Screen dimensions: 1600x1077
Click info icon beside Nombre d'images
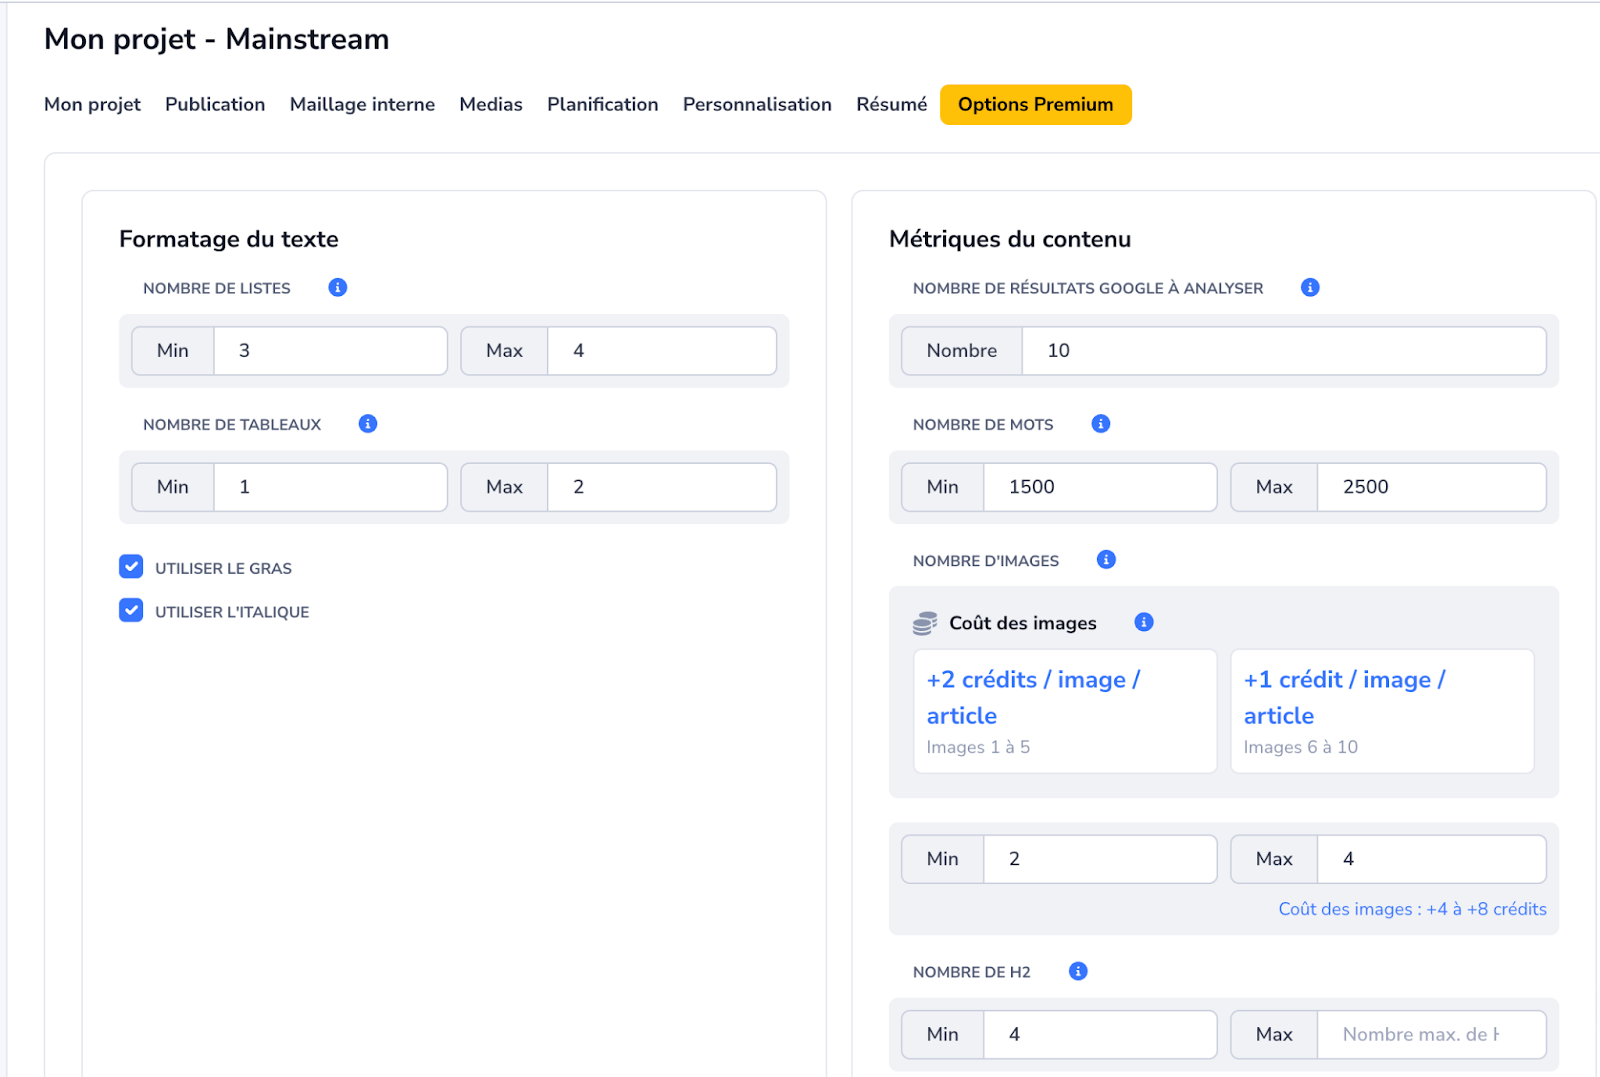pos(1106,560)
